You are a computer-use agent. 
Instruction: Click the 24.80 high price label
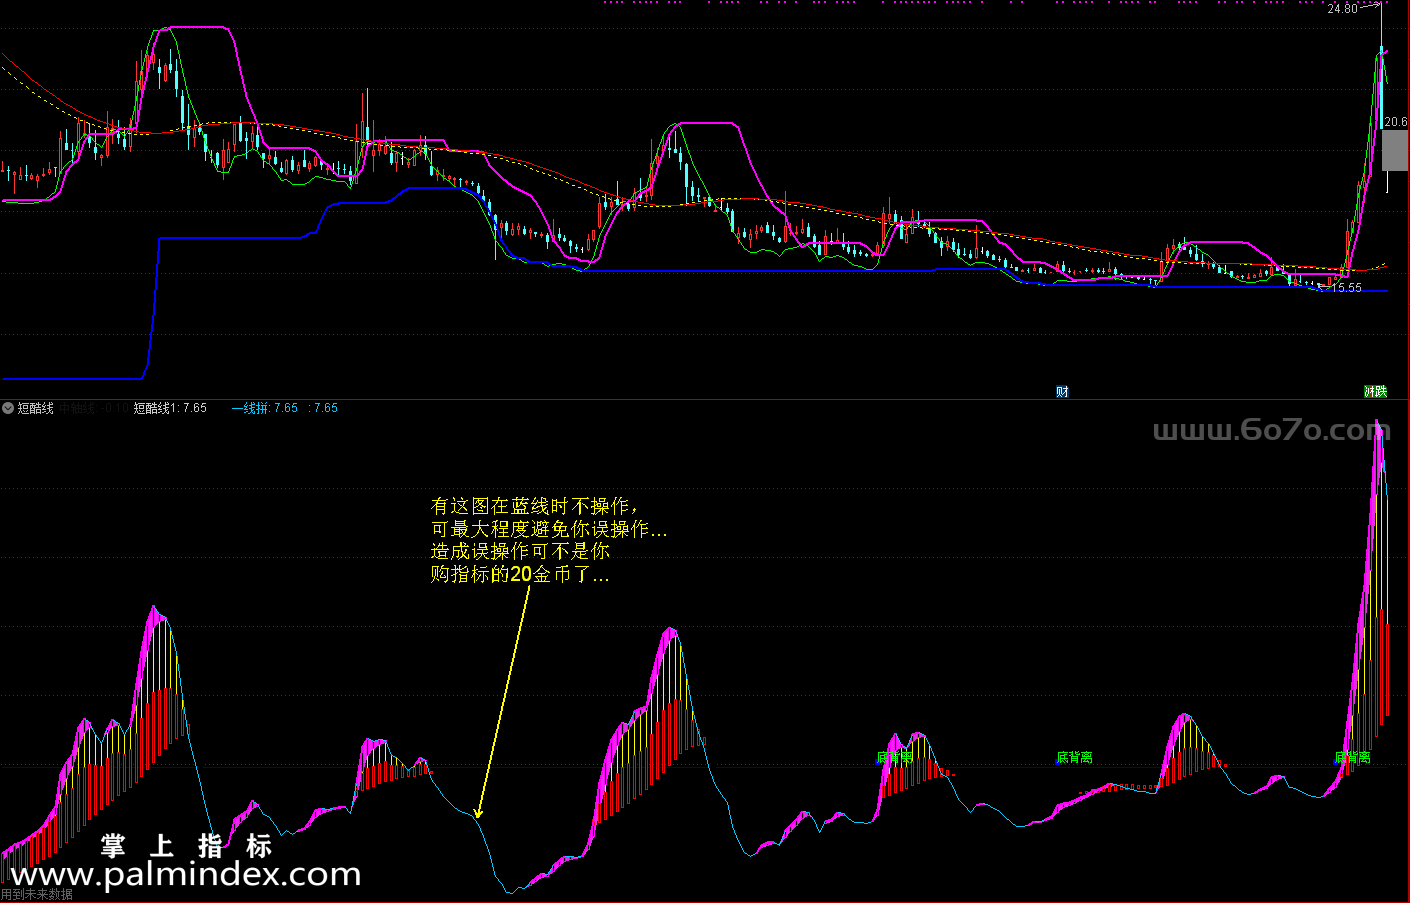click(1342, 9)
